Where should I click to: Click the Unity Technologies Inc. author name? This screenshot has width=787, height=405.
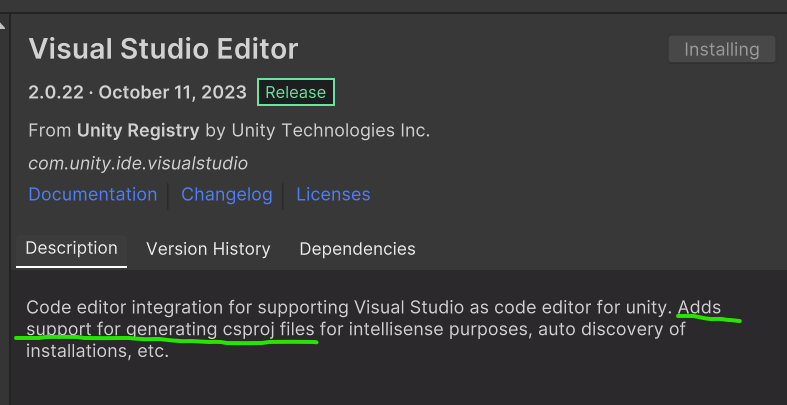tap(343, 130)
